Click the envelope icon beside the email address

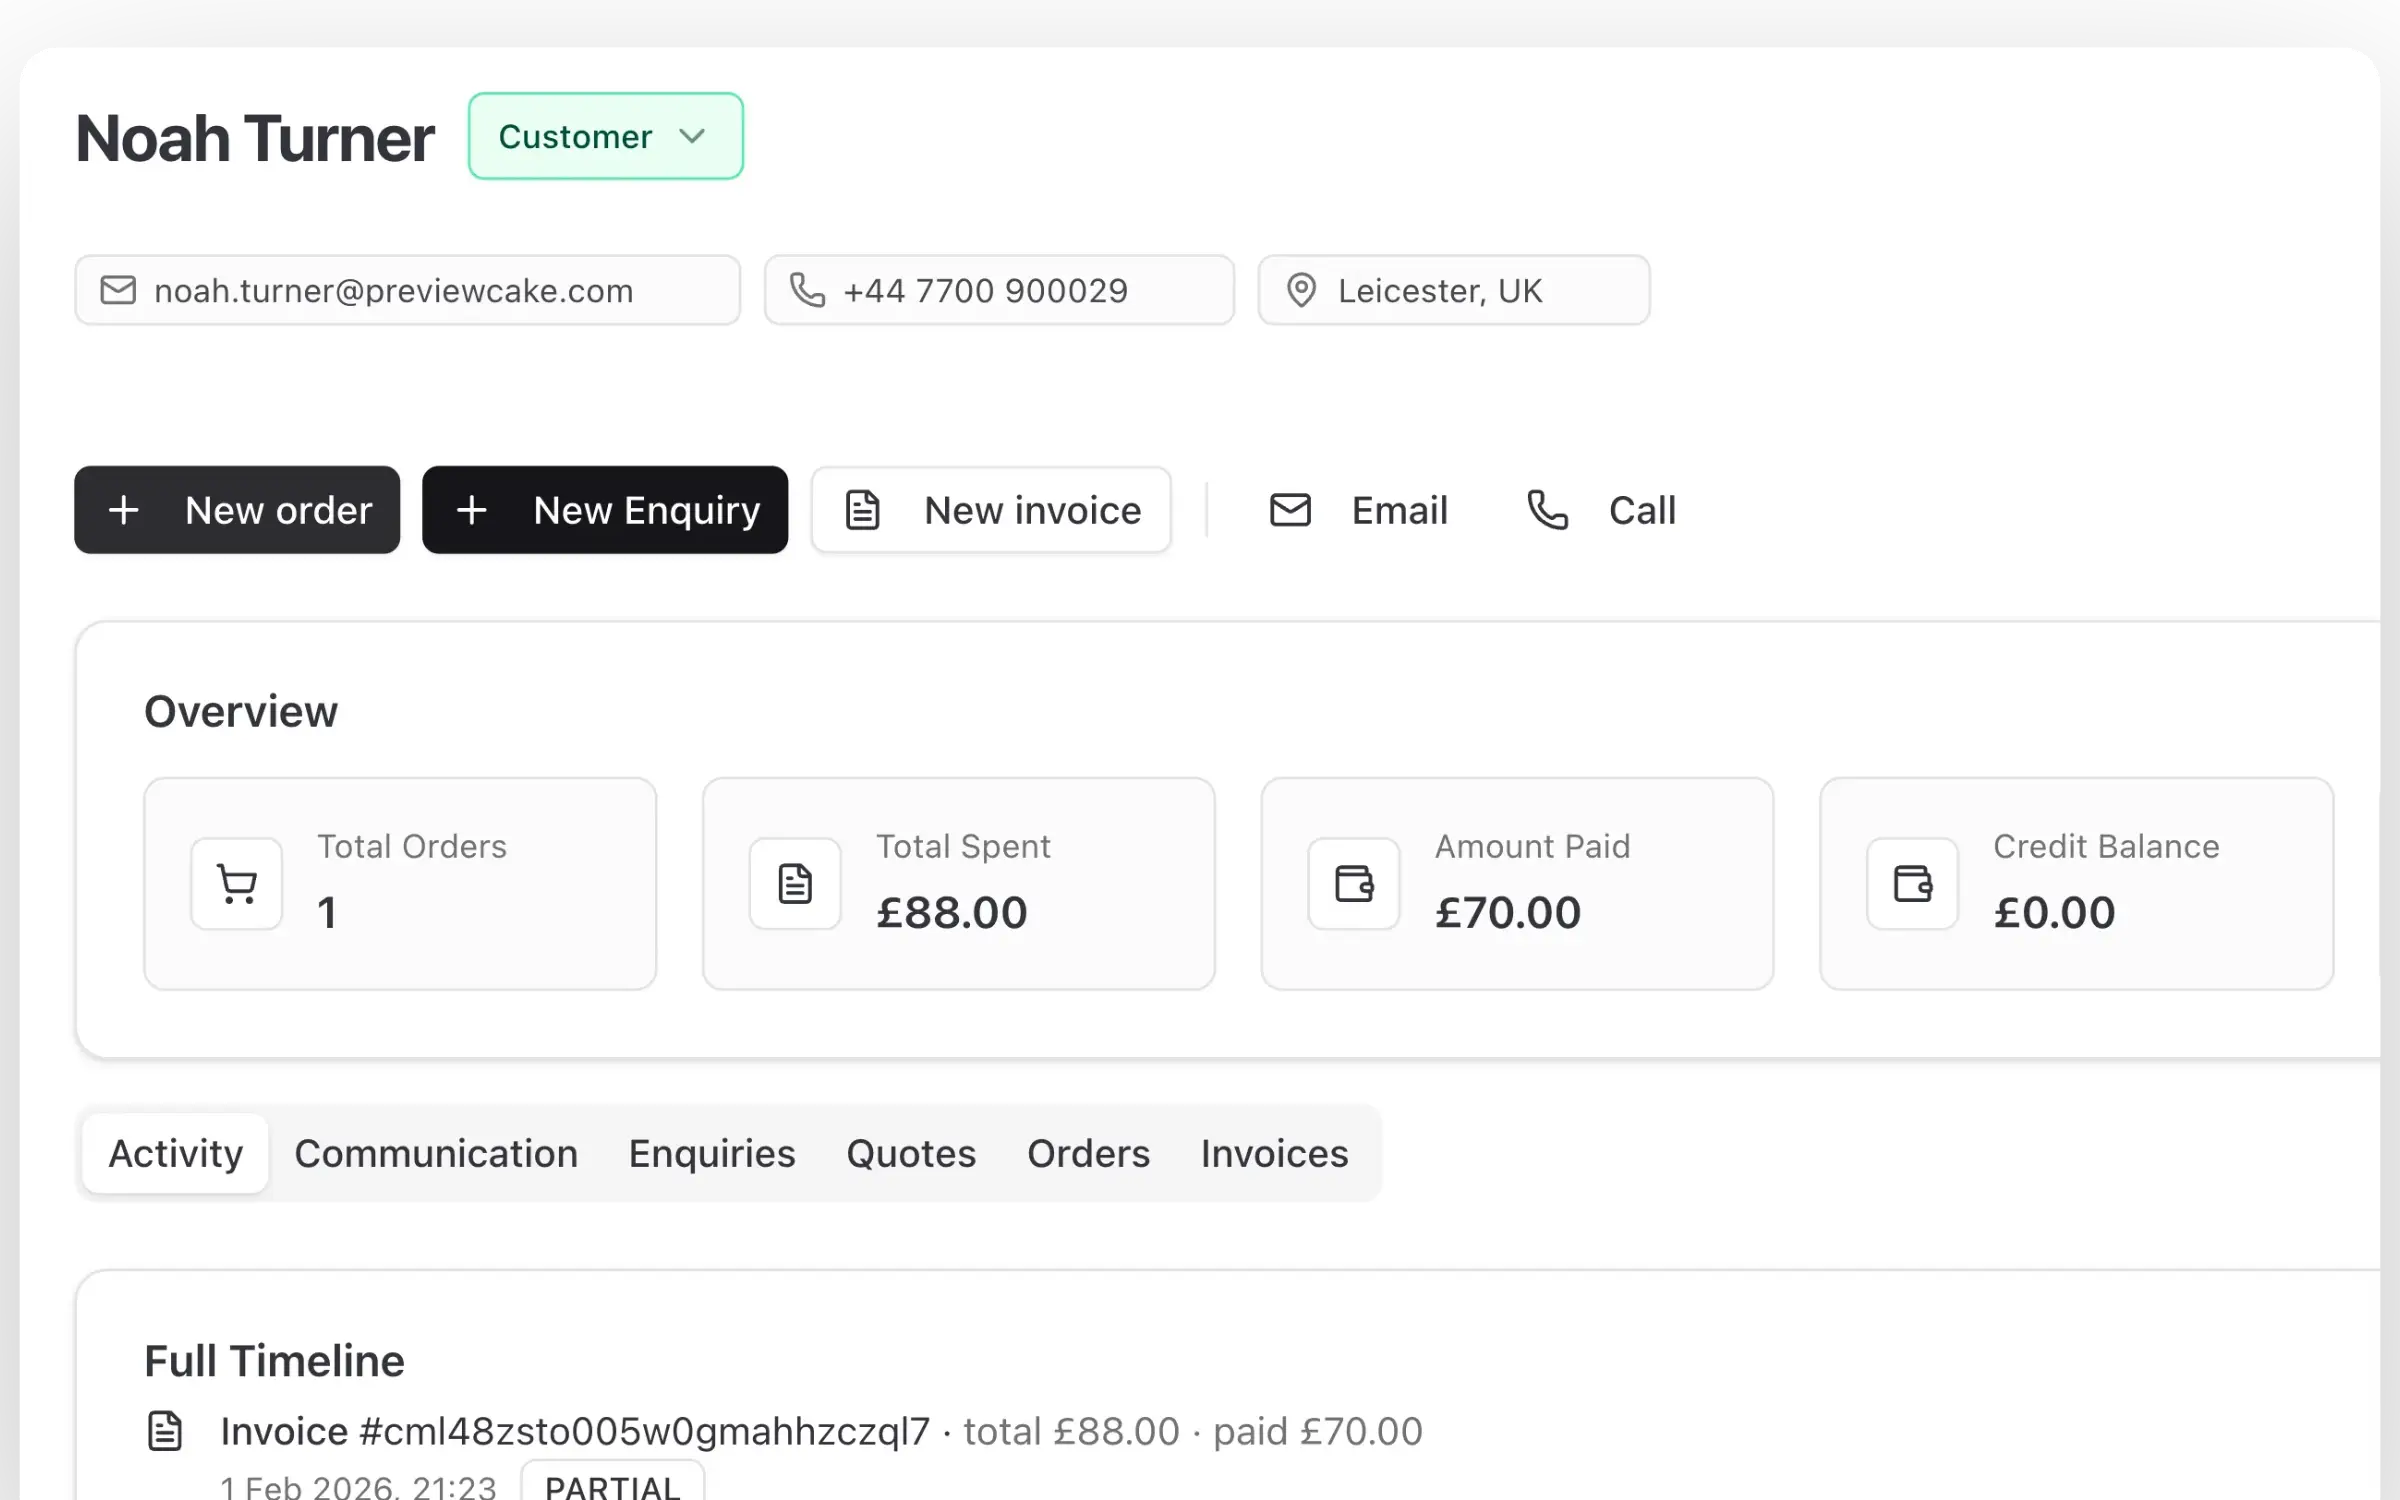118,291
